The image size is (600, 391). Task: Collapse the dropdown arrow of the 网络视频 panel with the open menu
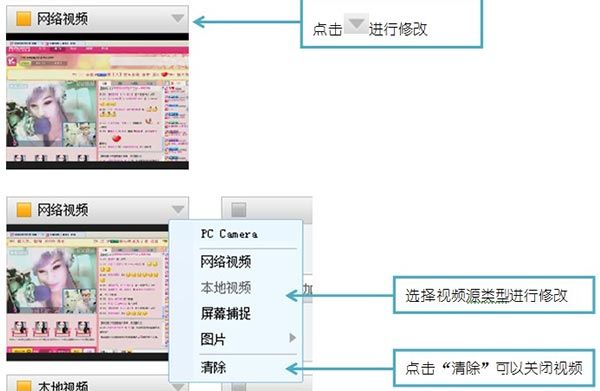[178, 209]
